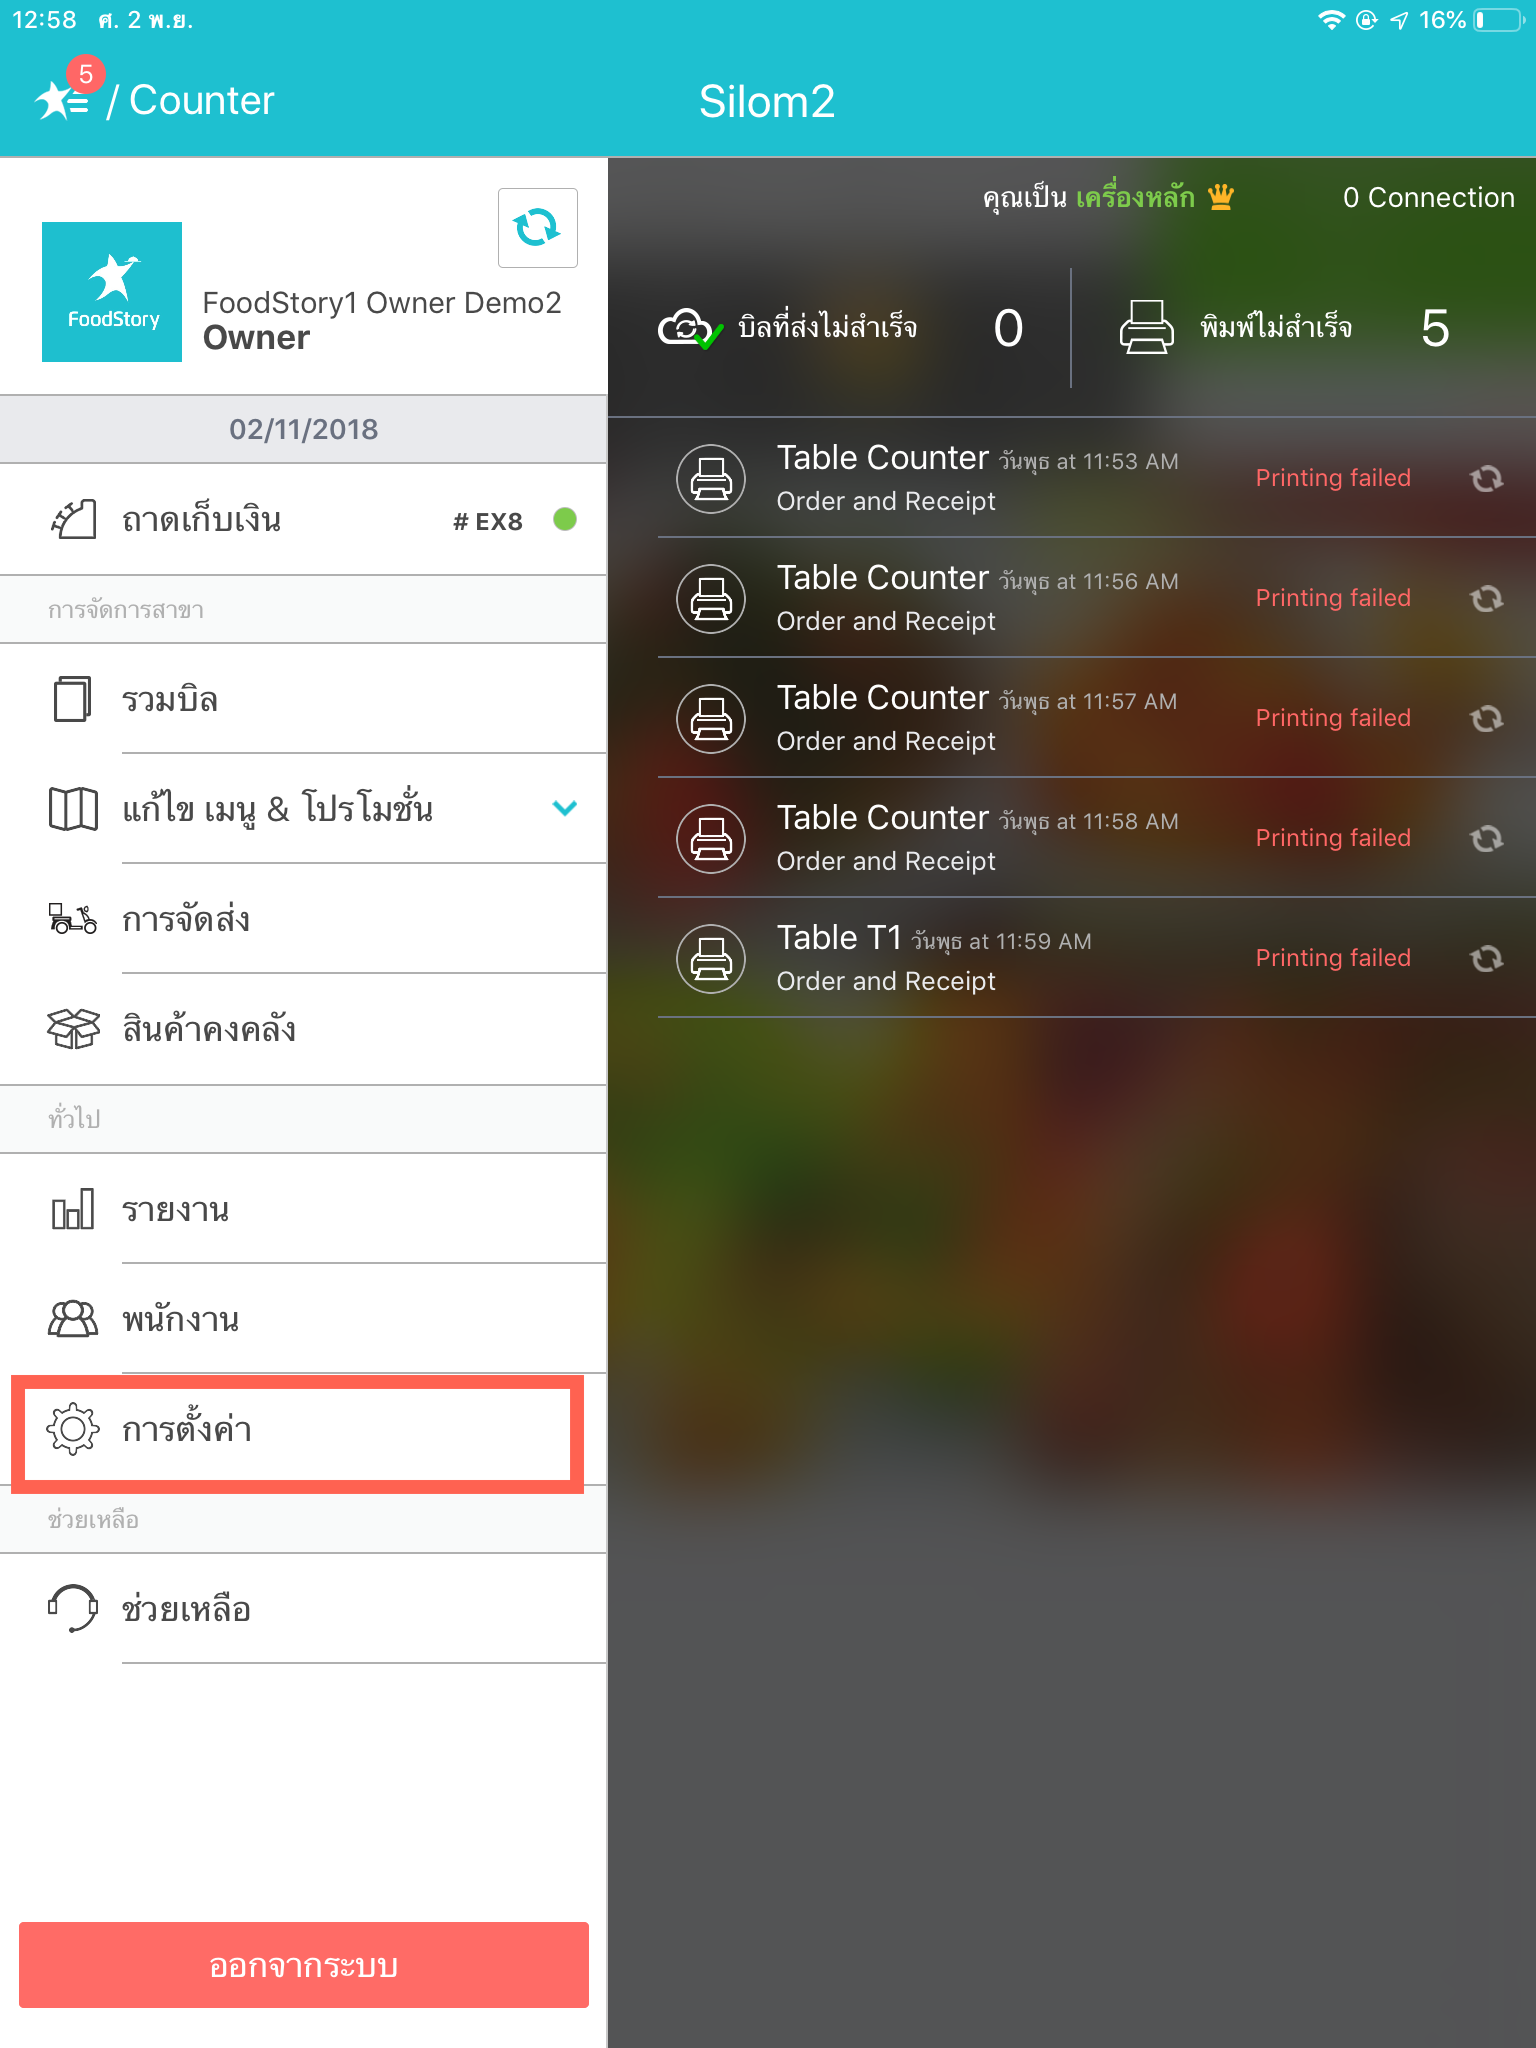This screenshot has width=1536, height=2048.
Task: Tap the # EX8 drawer label
Action: pyautogui.click(x=488, y=521)
